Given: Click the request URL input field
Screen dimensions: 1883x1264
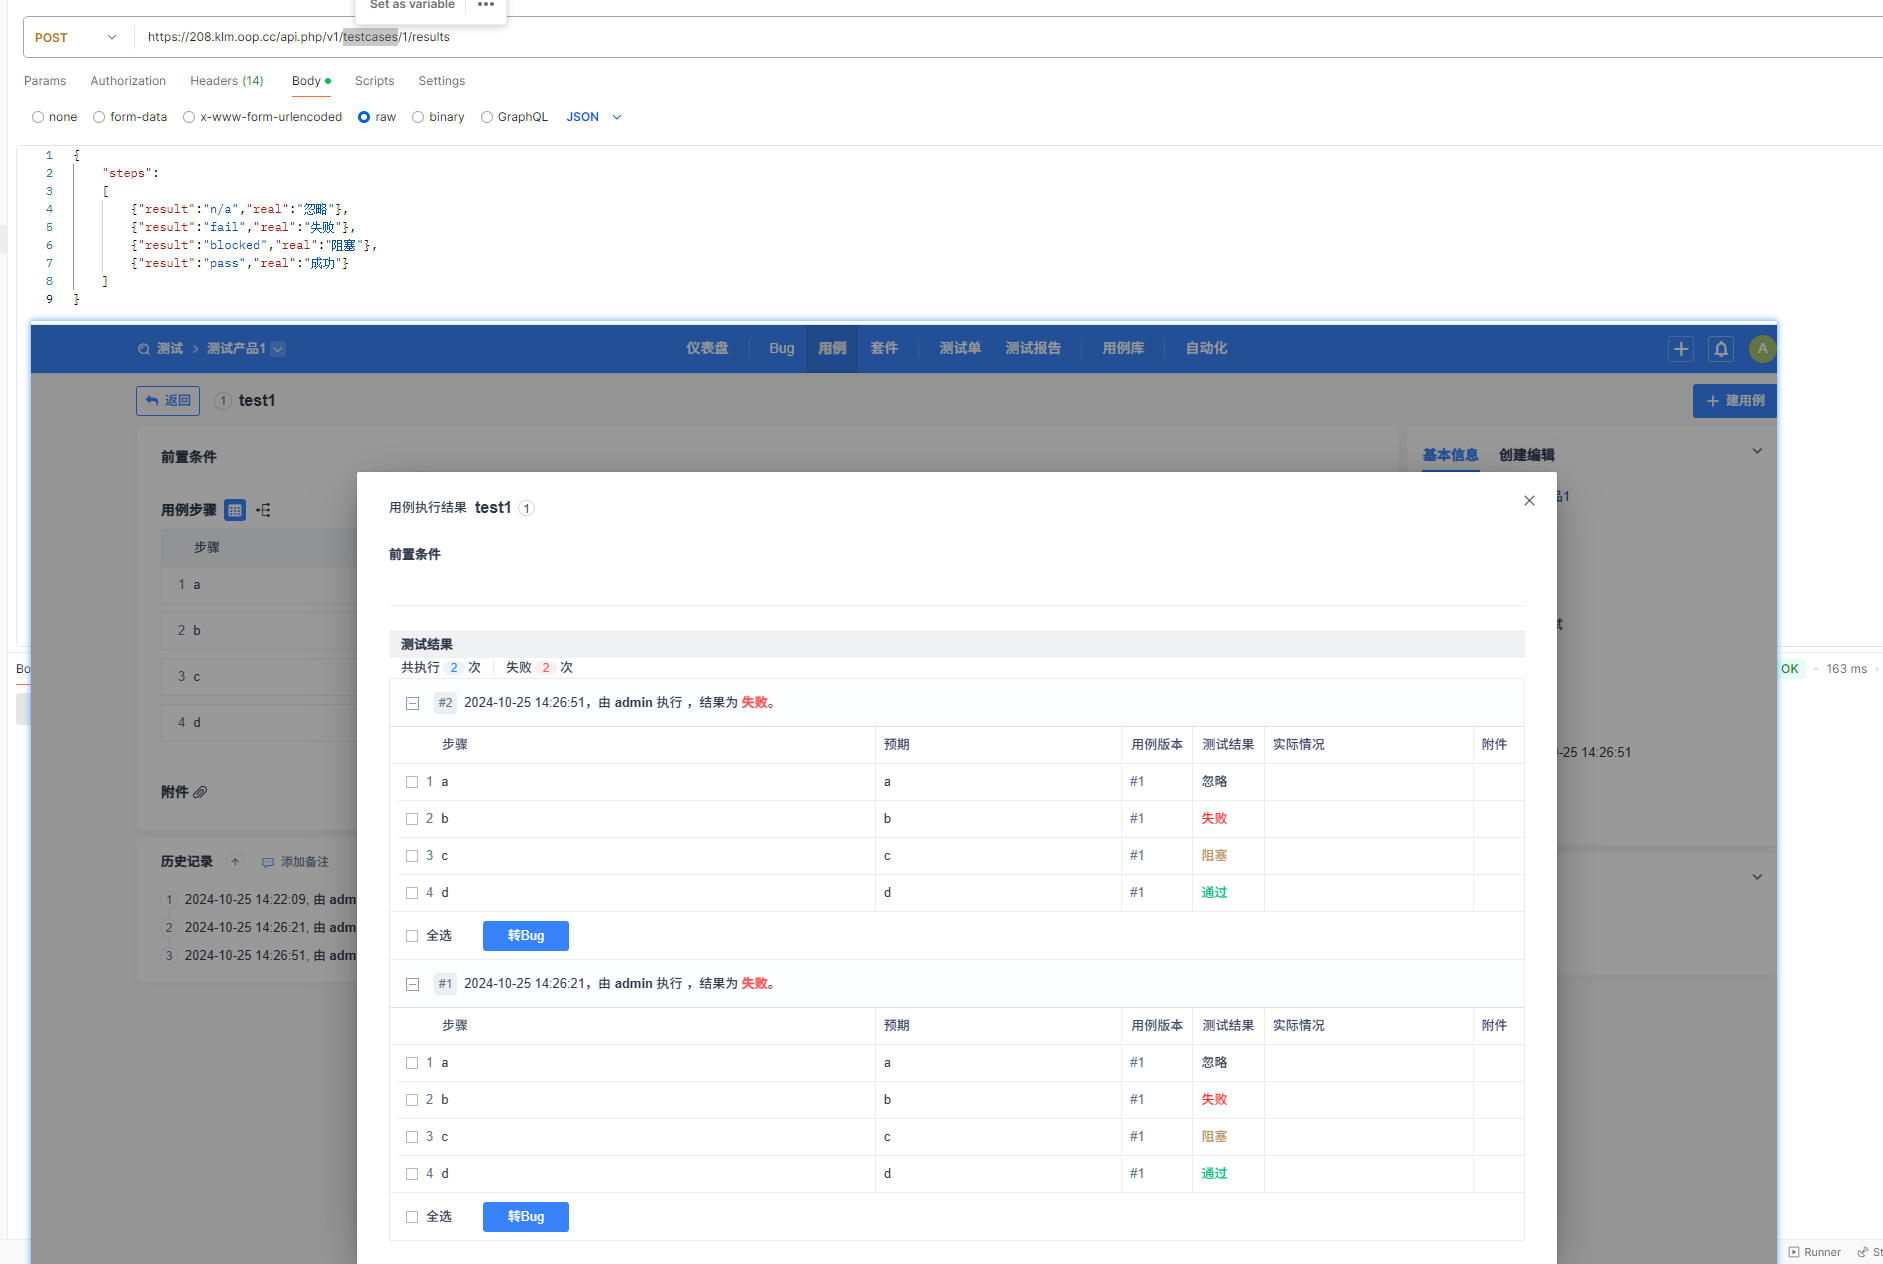Looking at the screenshot, I should (x=1010, y=37).
